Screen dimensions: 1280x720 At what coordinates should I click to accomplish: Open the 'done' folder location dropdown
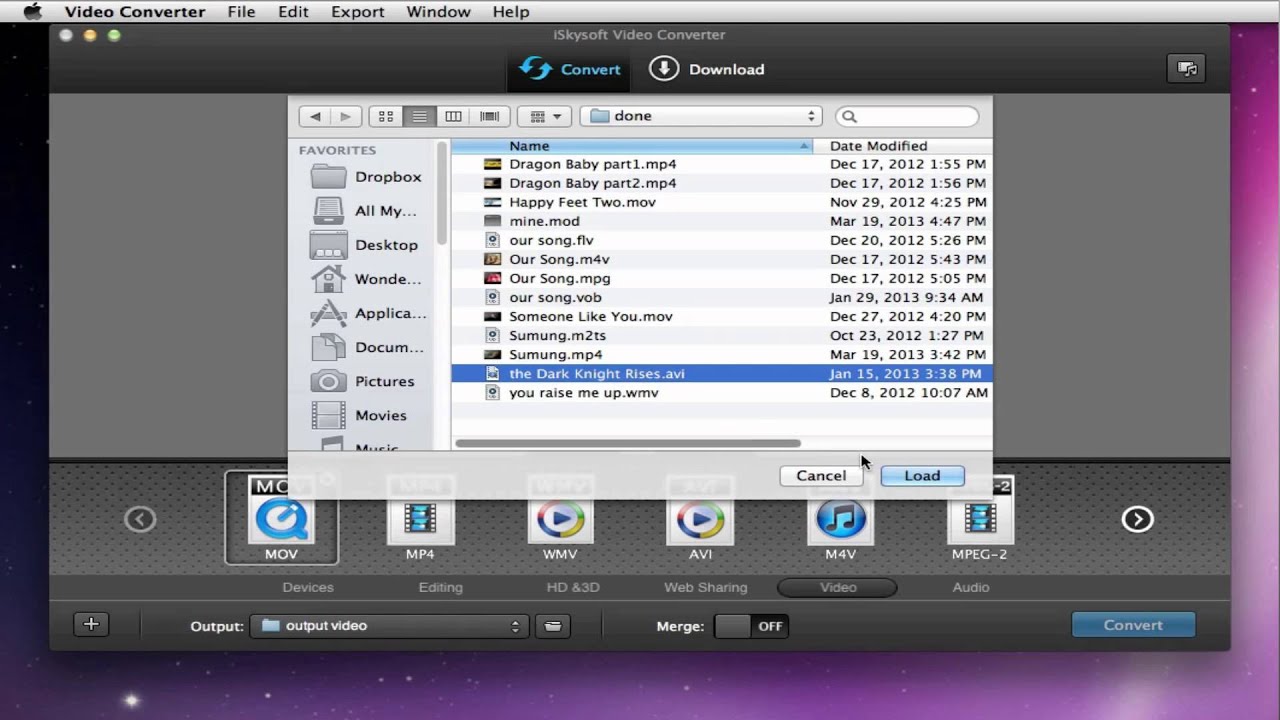(701, 116)
